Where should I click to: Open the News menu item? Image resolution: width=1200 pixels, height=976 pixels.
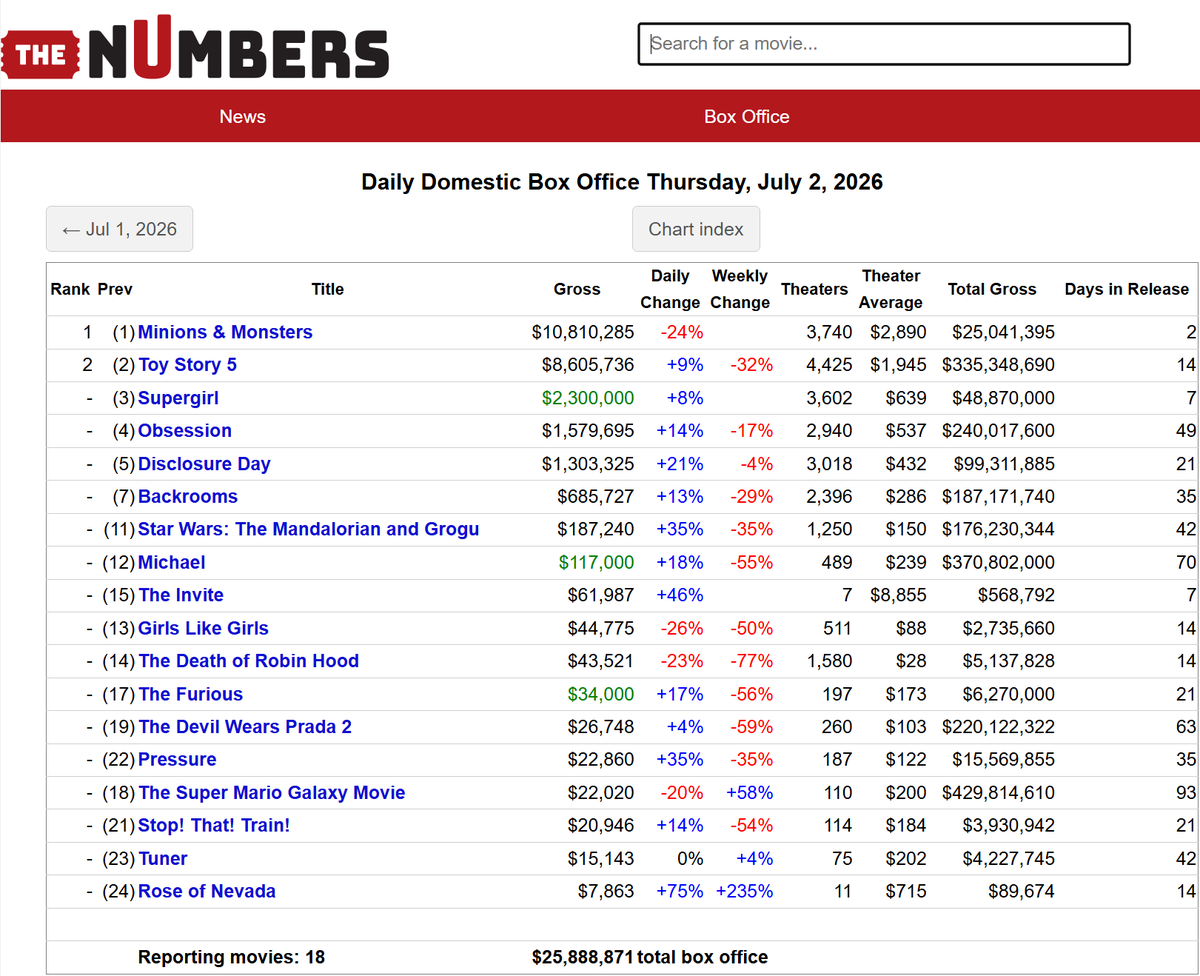242,117
